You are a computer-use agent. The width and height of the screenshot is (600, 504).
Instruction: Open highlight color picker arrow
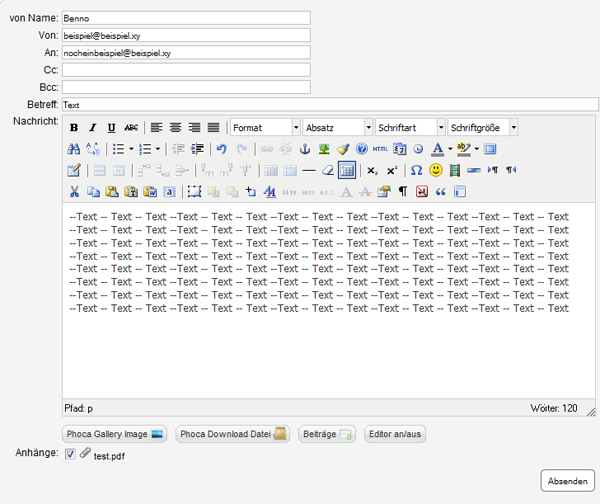tap(476, 149)
